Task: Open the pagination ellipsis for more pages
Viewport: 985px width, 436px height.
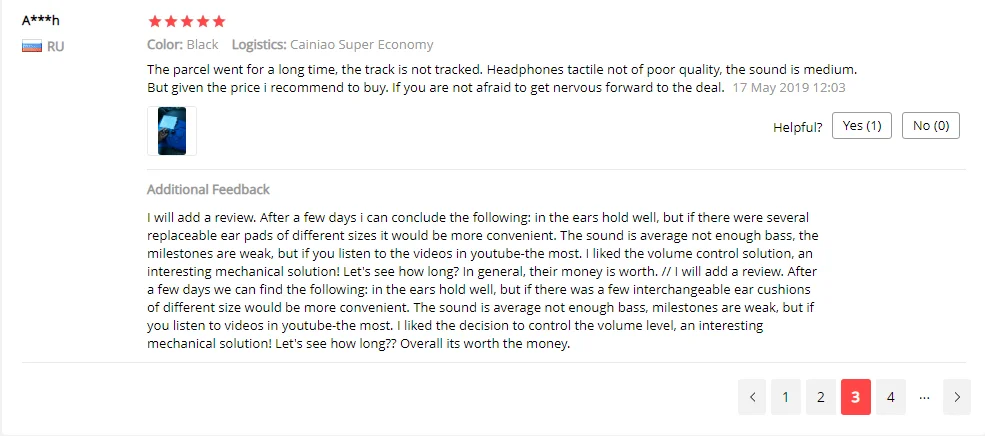Action: (923, 397)
